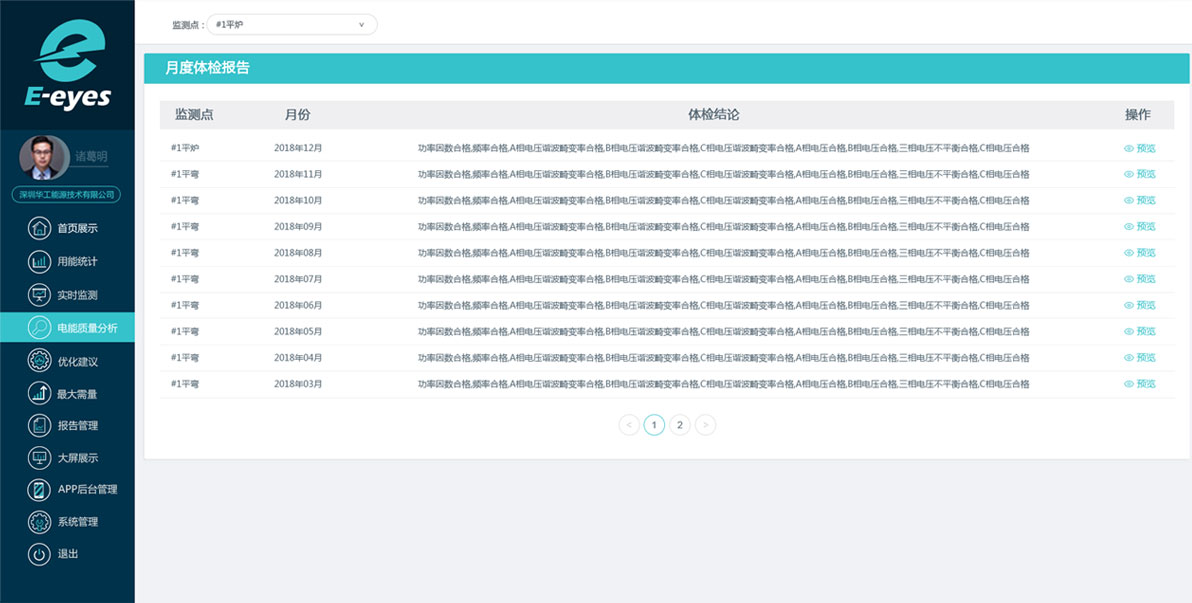Preview the 2018年09月 report via 预览
The height and width of the screenshot is (603, 1192).
pos(1139,226)
